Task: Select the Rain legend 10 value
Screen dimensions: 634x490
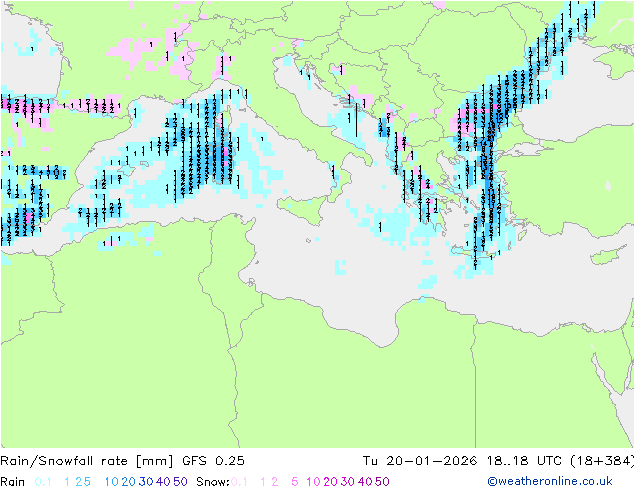Action: point(112,482)
